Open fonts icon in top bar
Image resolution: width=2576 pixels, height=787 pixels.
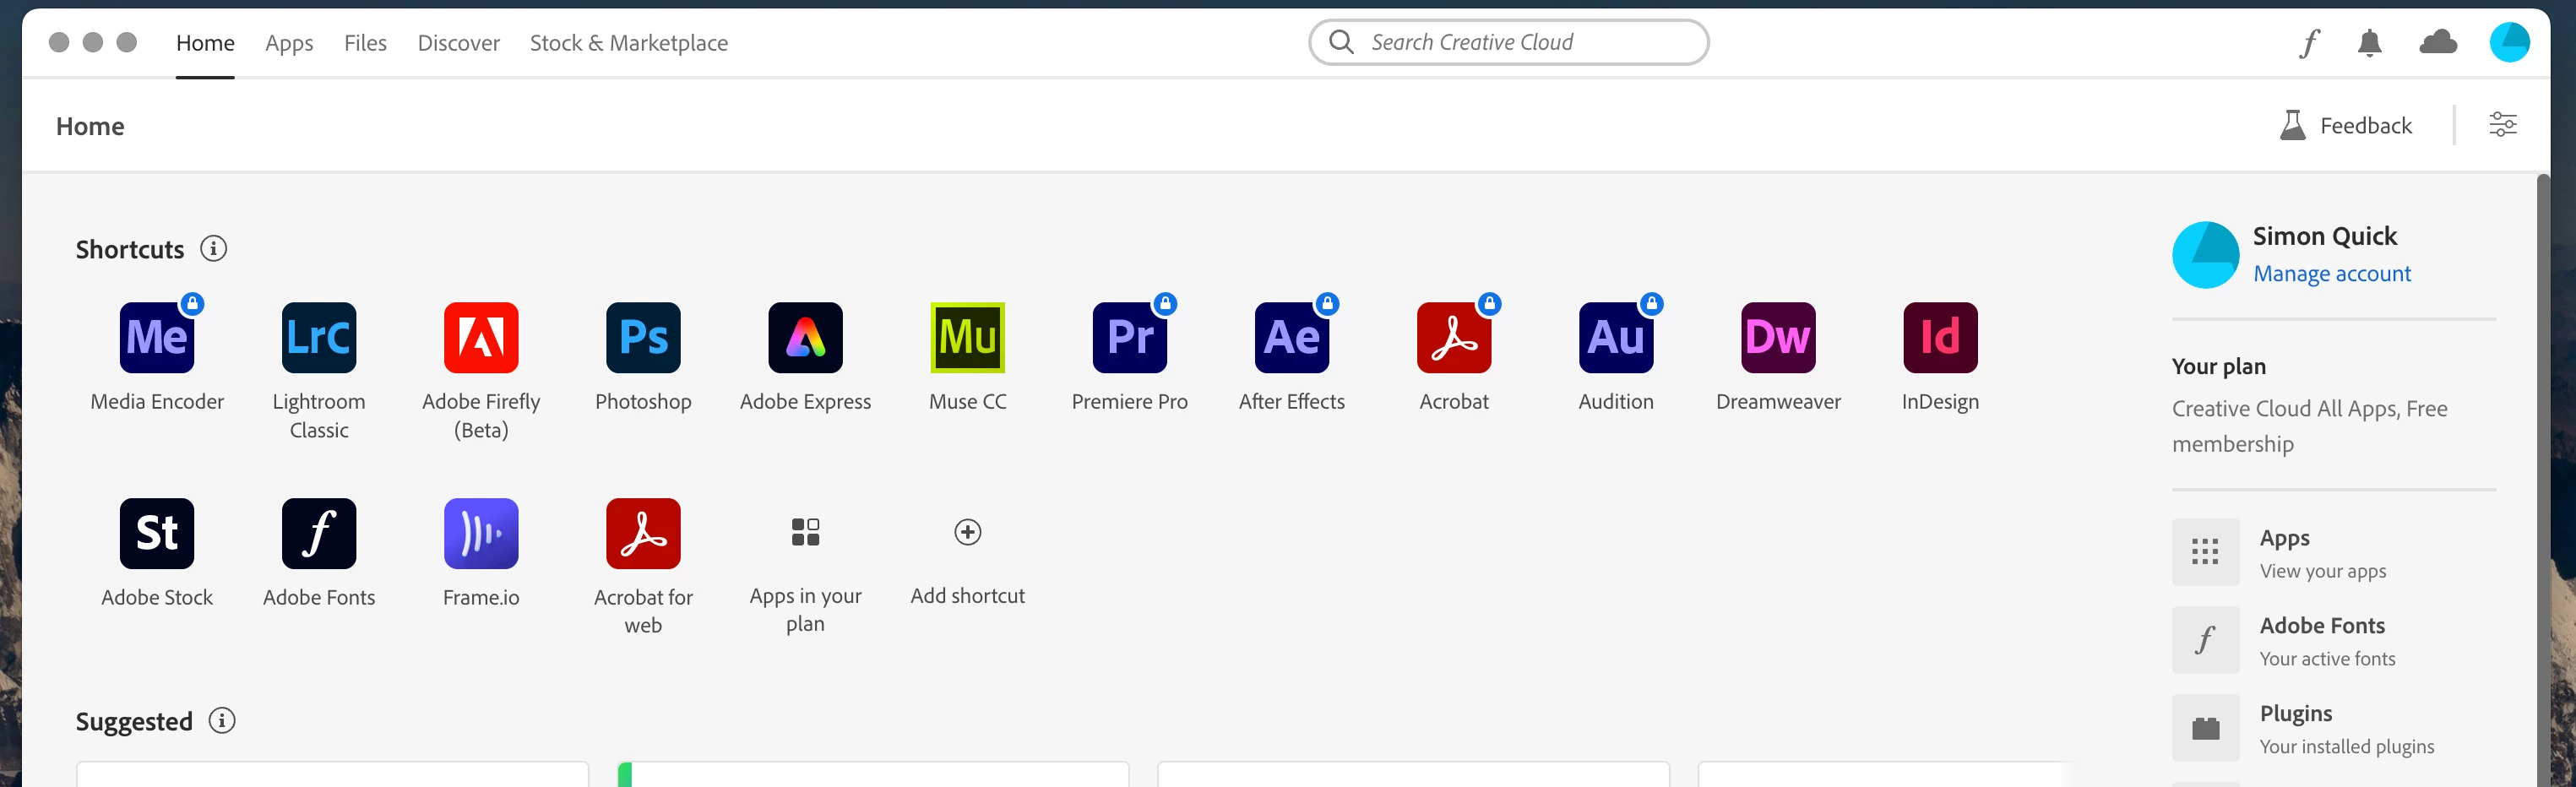[x=2308, y=43]
